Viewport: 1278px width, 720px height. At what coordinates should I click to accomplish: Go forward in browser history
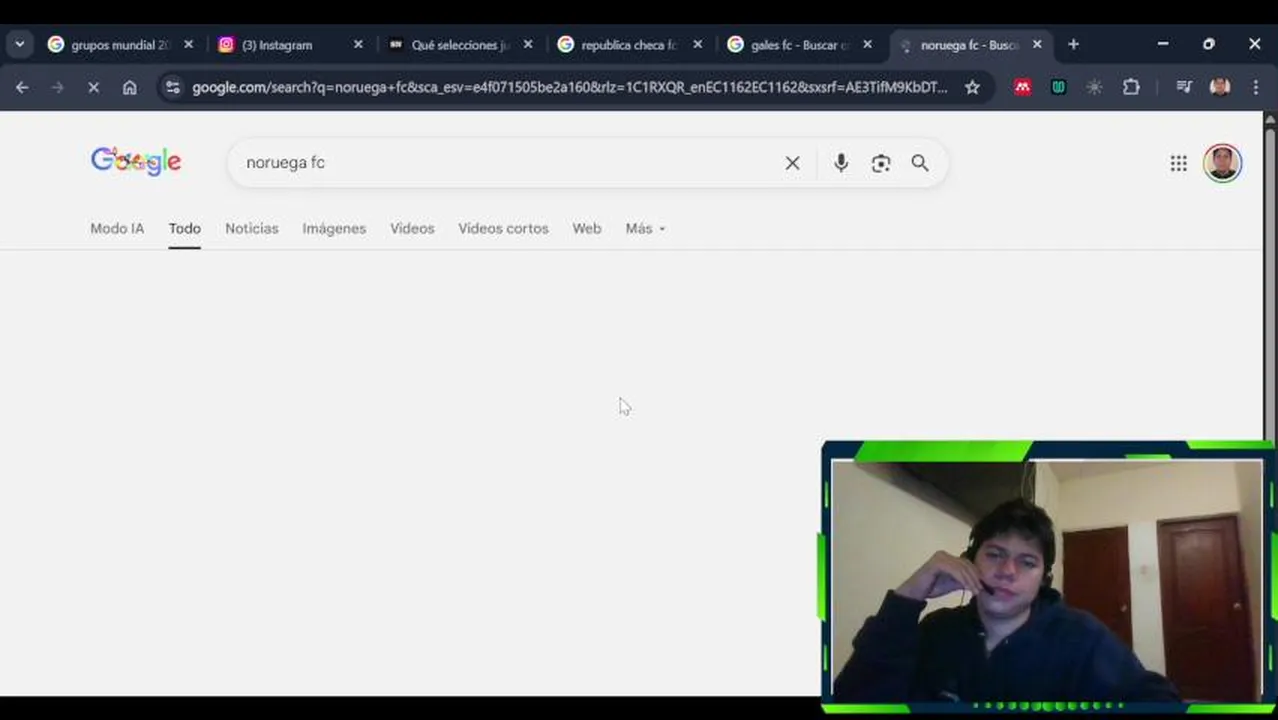pos(57,88)
